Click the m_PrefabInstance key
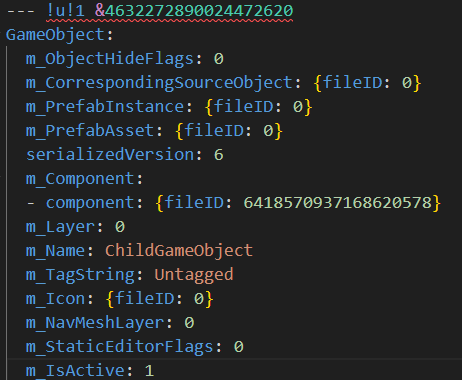This screenshot has height=380, width=462. 105,107
